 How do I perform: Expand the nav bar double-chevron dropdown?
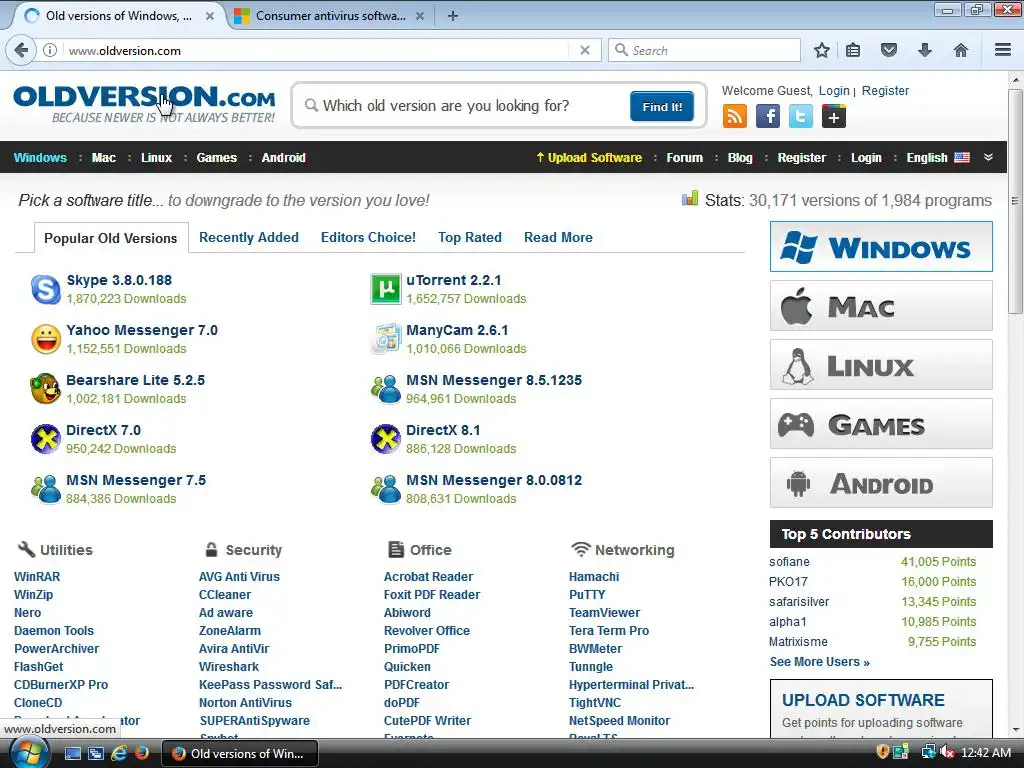(x=988, y=157)
